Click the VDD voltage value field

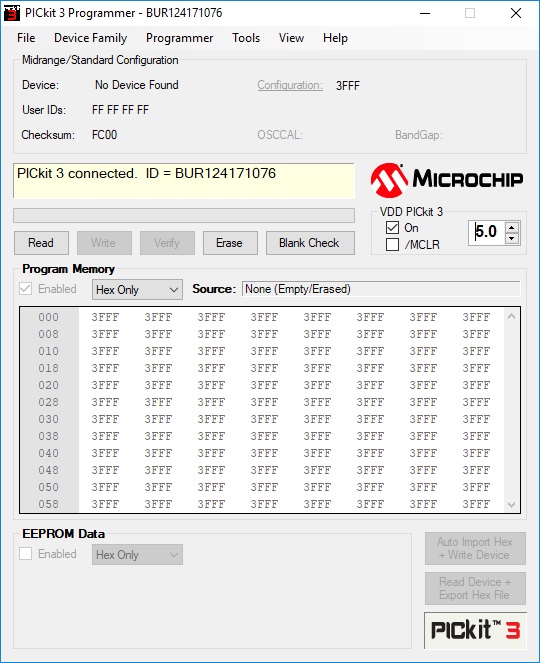(x=487, y=232)
